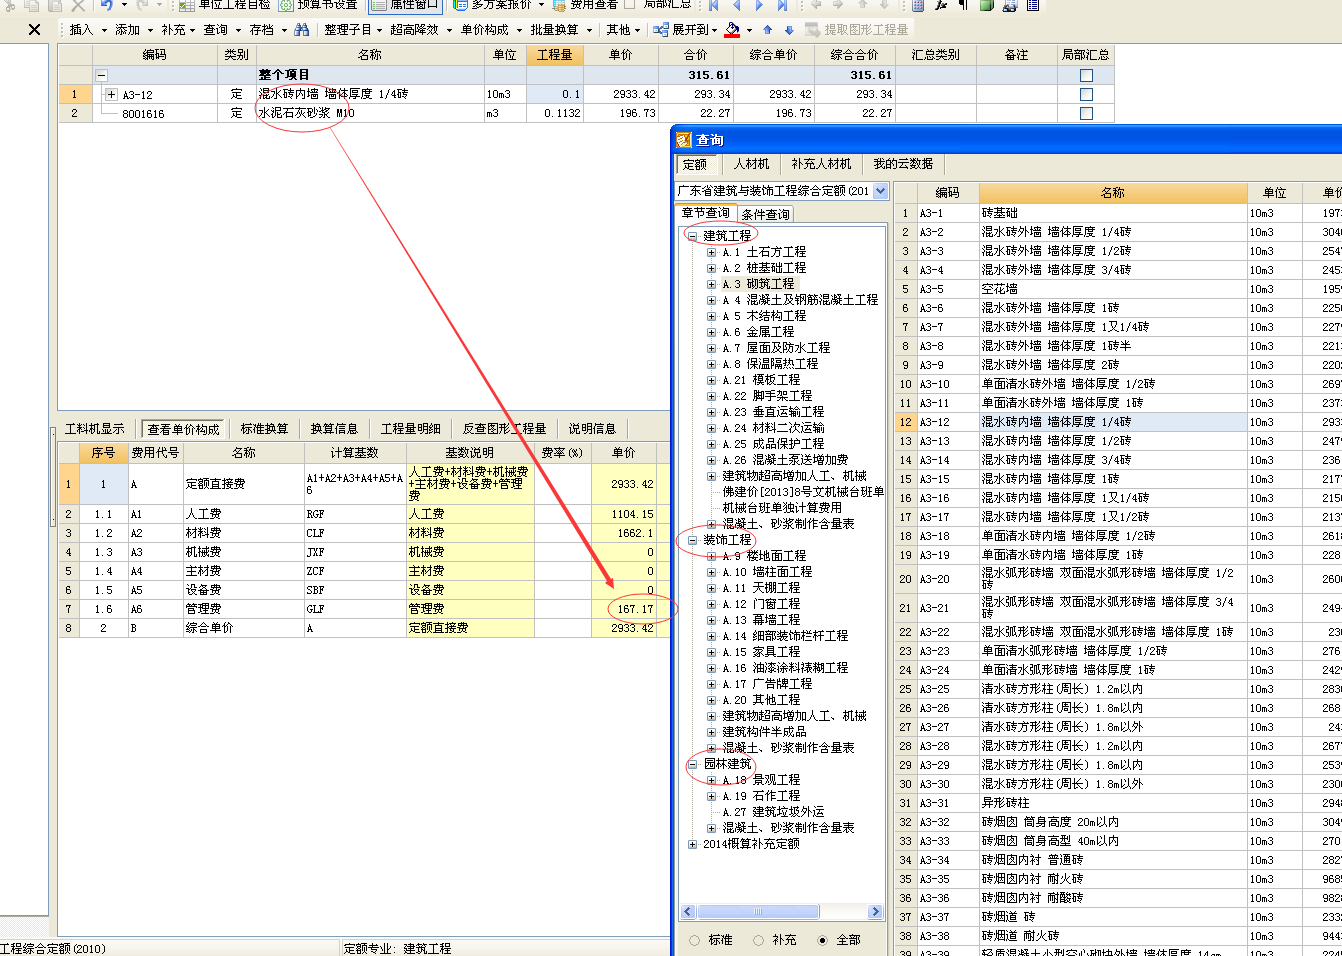
Task: Click the tree horizontal scrollbar thumb
Action: point(757,912)
